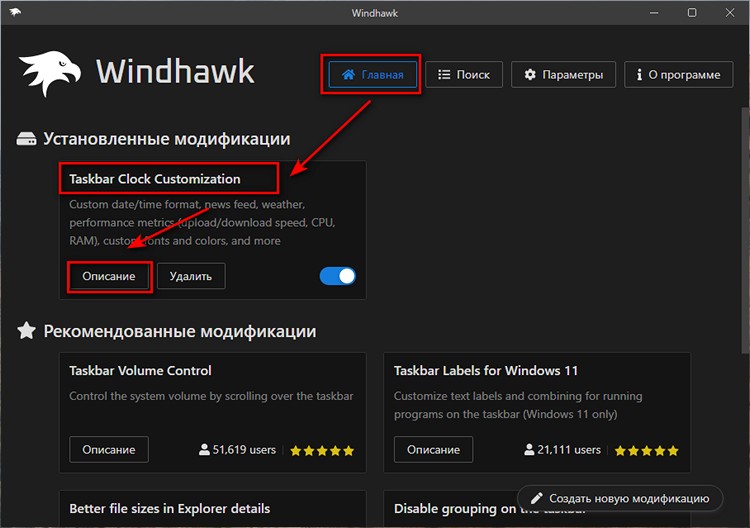Click the users icon next to 51,619 users

coord(204,450)
